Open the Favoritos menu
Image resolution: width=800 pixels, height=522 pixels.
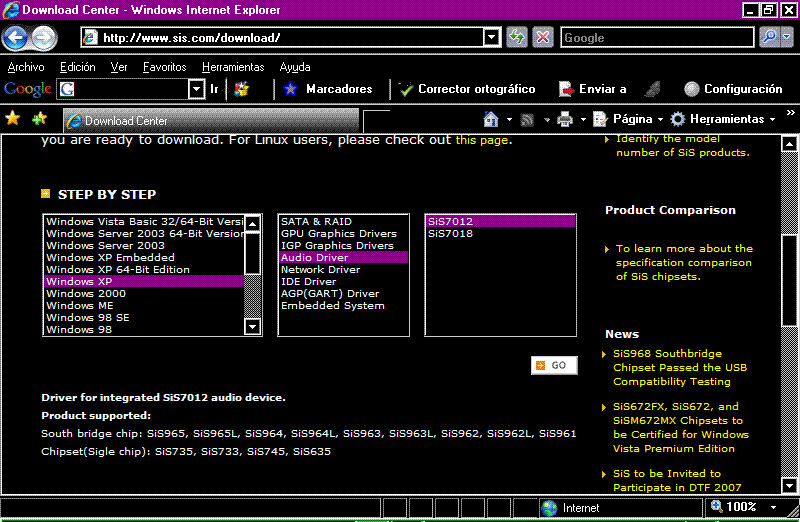[164, 67]
